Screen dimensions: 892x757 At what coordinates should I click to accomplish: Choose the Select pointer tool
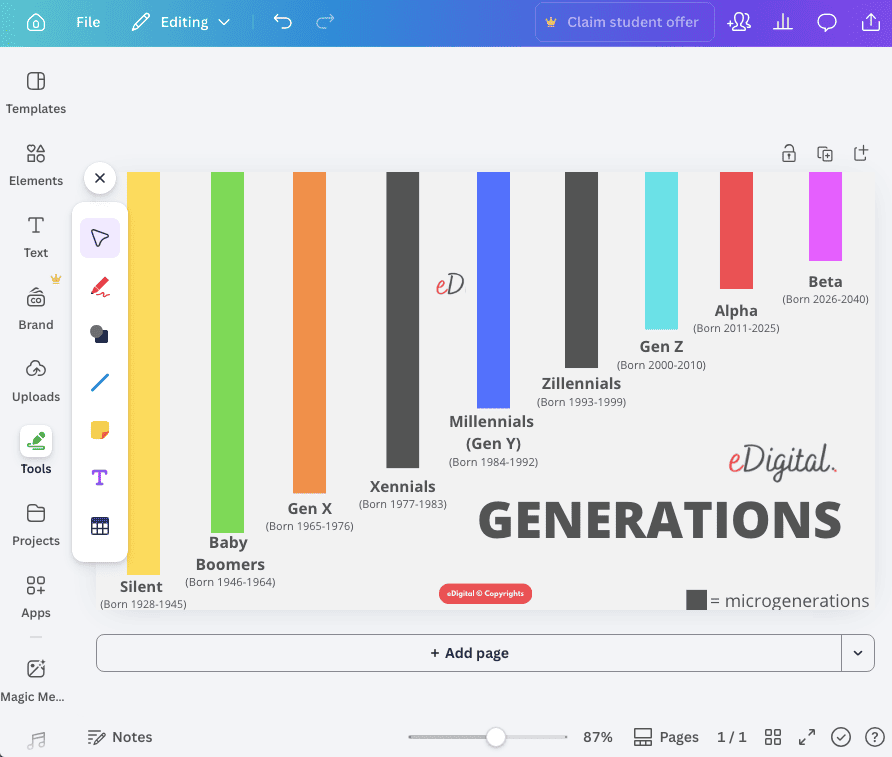pos(100,238)
